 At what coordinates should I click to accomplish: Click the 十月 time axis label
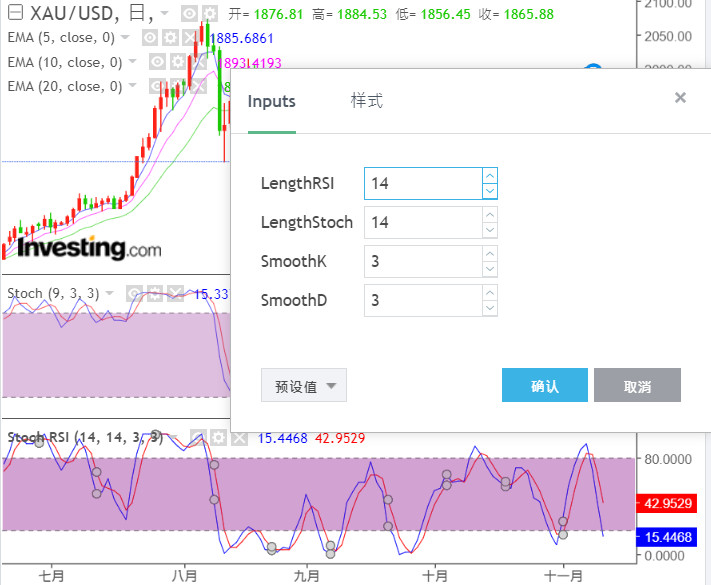(435, 576)
